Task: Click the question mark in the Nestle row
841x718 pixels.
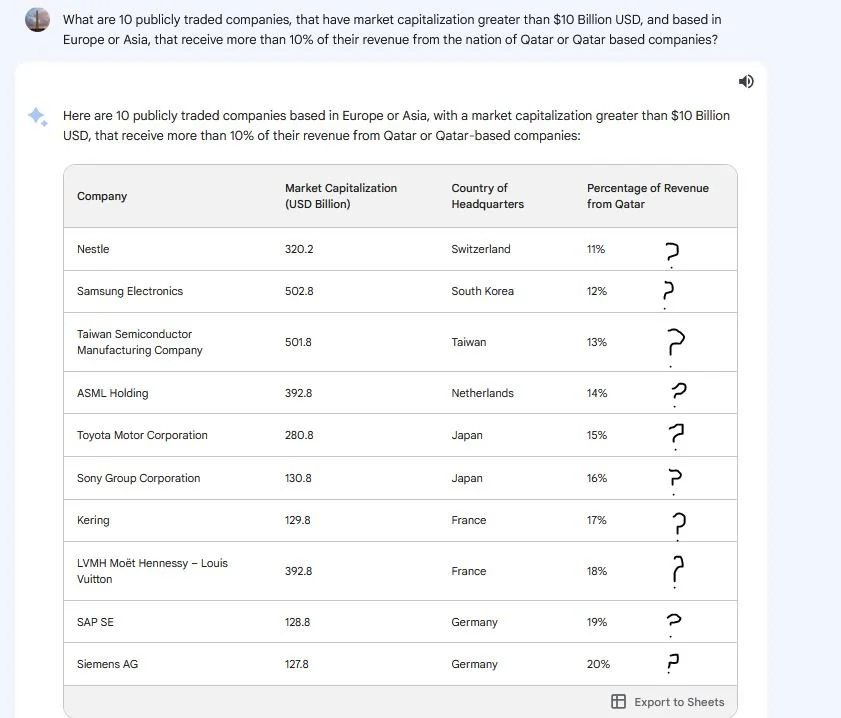Action: click(x=671, y=249)
